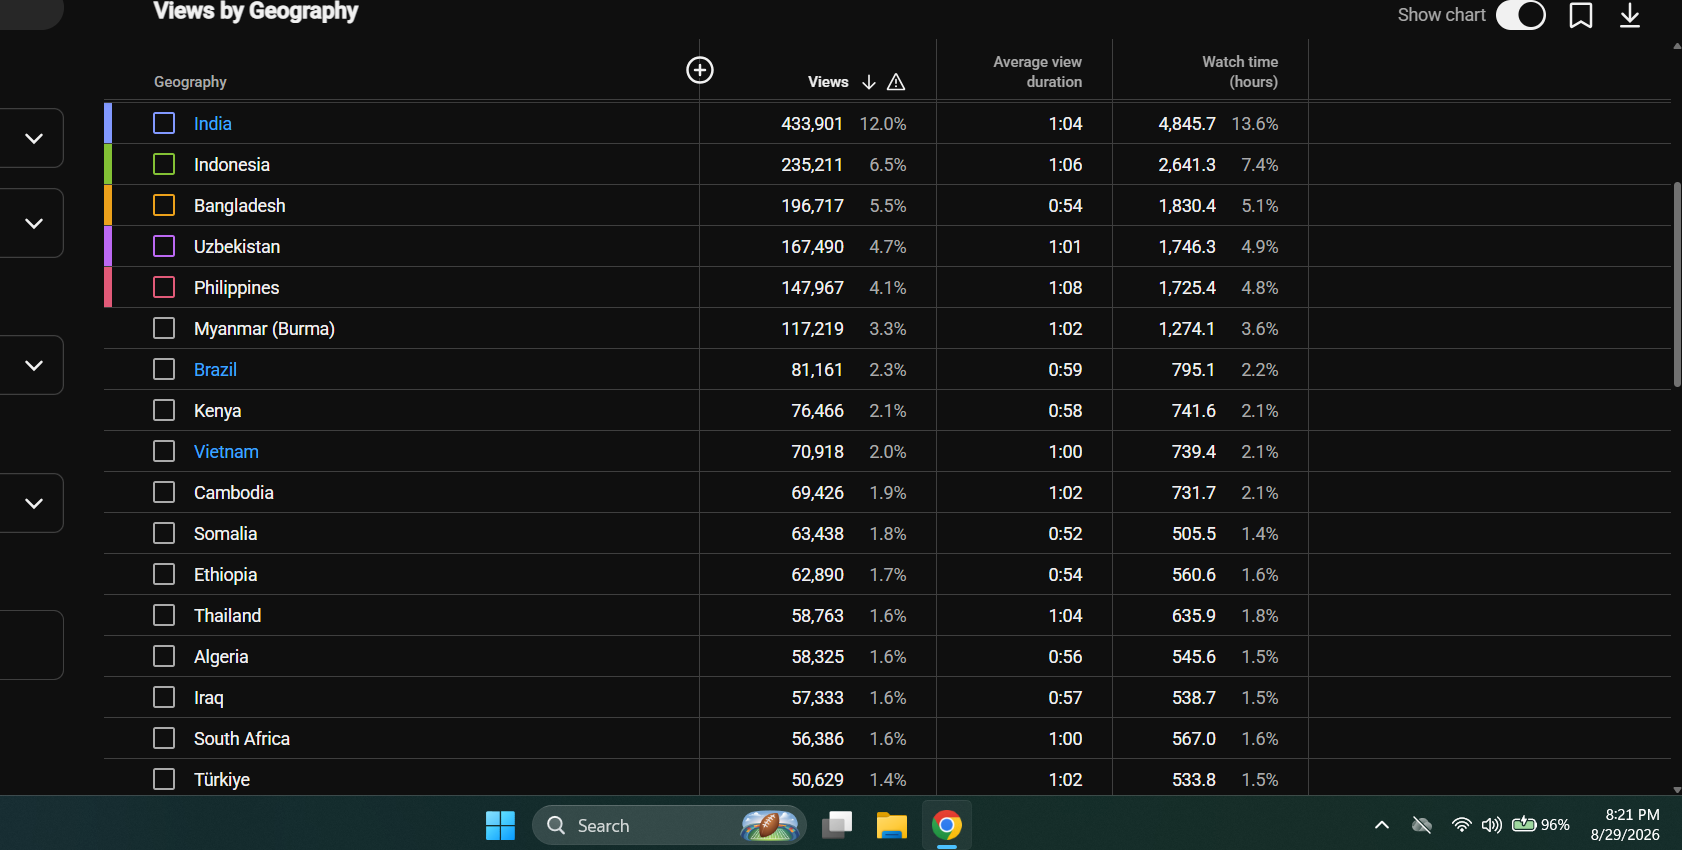Expand left panel dropdown beside Bangladesh row
The height and width of the screenshot is (850, 1682).
tap(32, 223)
